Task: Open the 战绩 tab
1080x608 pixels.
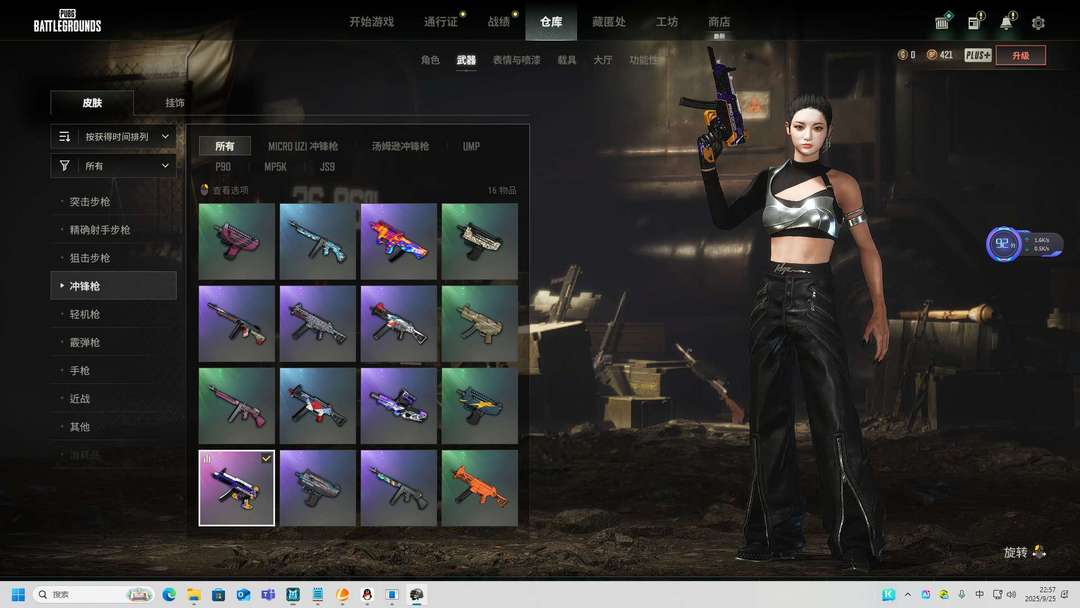Action: [x=499, y=22]
